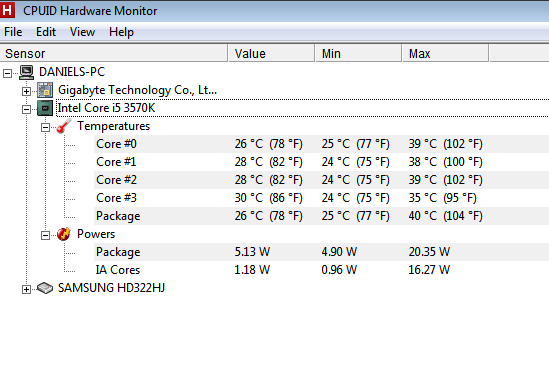Click Package power max 20.35 W

[x=429, y=252]
